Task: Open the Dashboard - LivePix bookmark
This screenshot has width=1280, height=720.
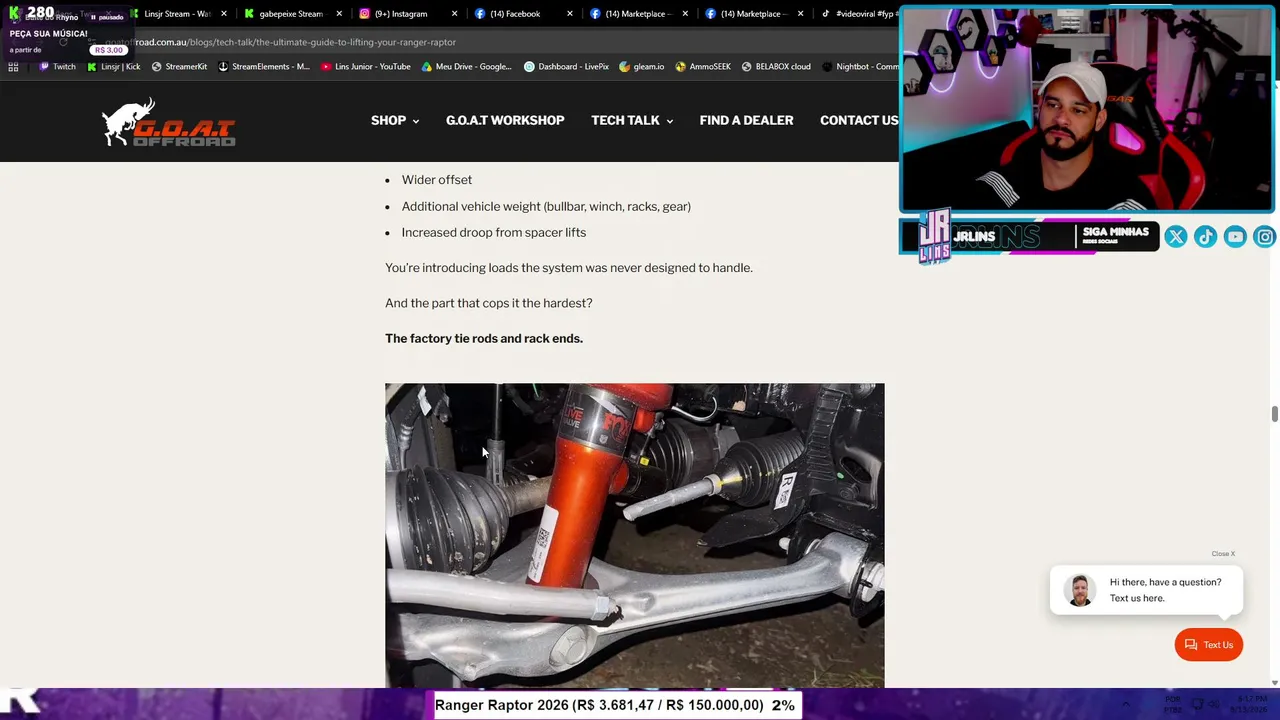Action: click(x=566, y=67)
